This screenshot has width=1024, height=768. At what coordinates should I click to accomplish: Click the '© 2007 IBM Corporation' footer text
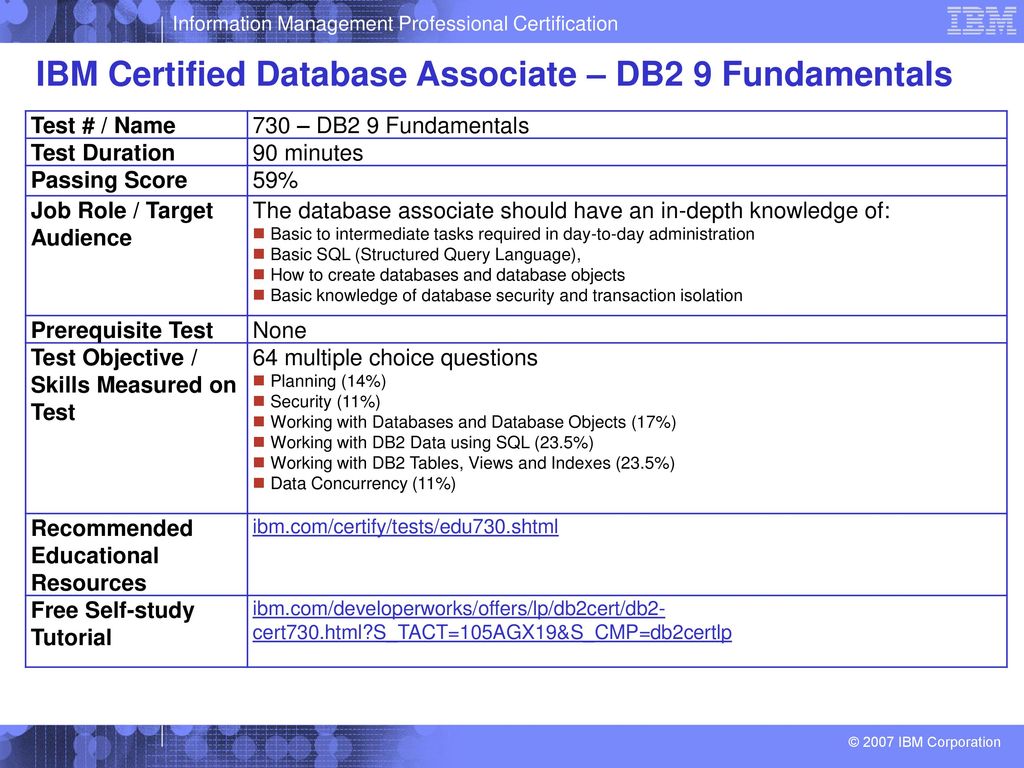(x=924, y=742)
